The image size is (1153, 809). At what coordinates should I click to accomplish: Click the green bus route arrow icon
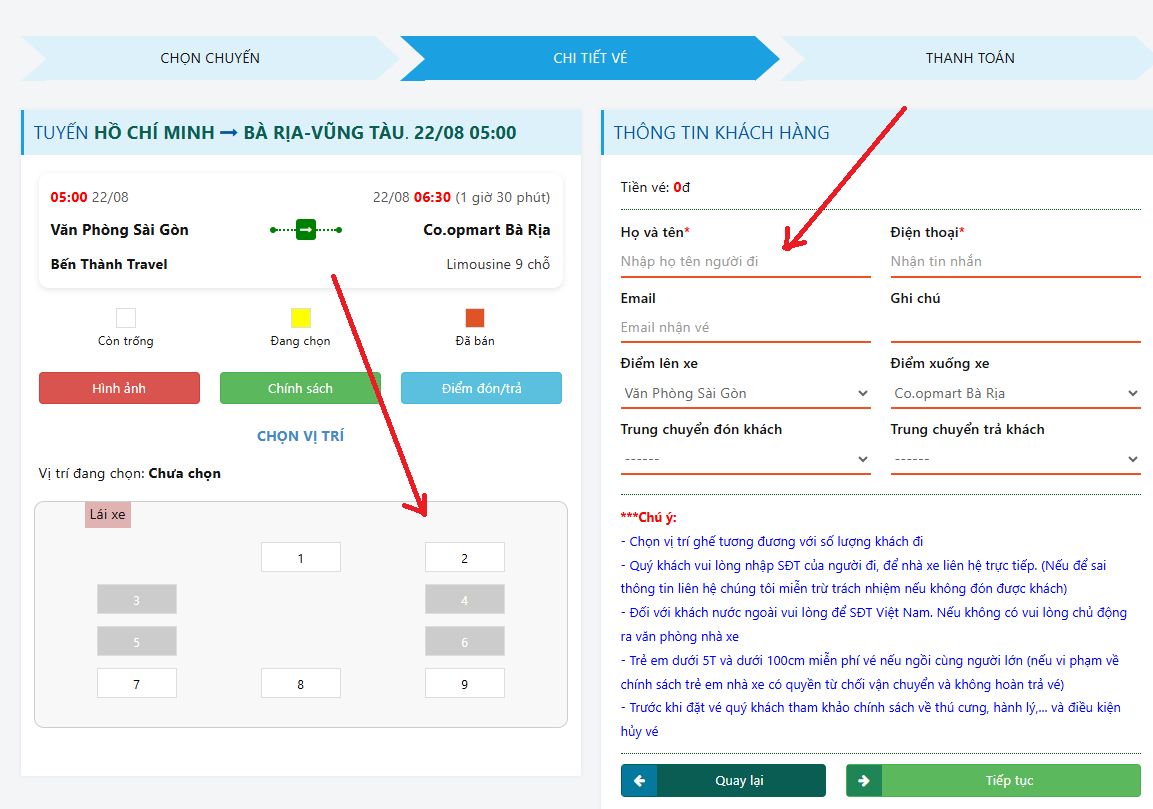pyautogui.click(x=306, y=229)
